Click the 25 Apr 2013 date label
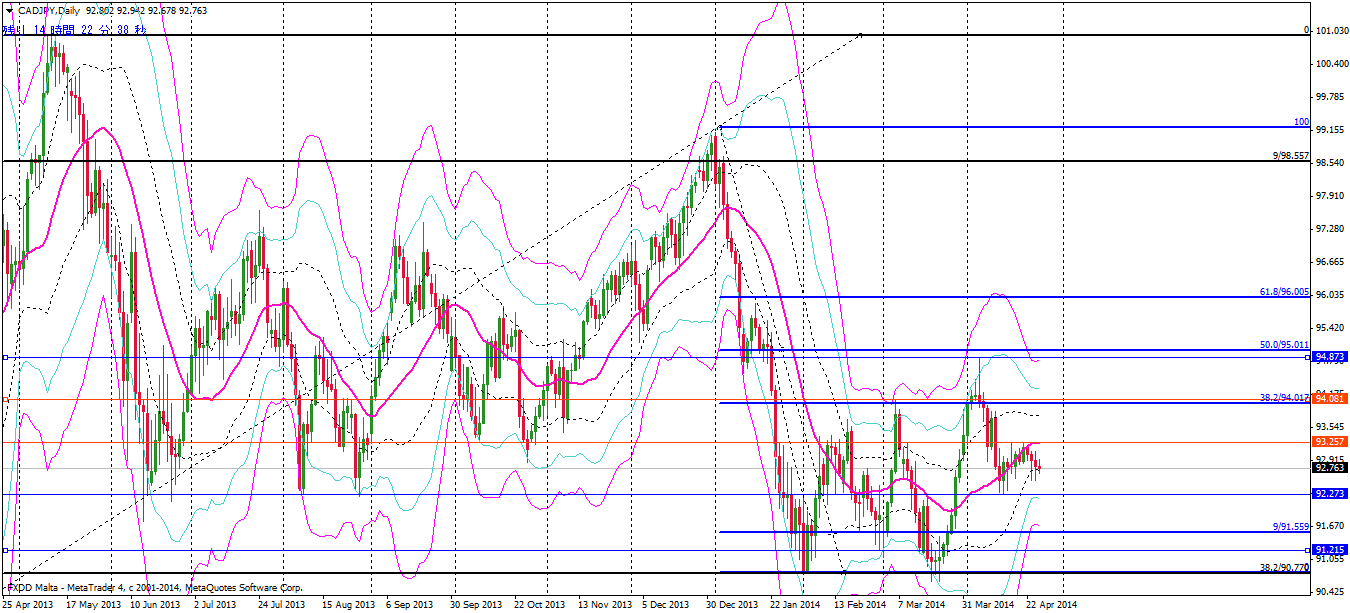Screen dimensions: 1350x613 click(x=29, y=605)
